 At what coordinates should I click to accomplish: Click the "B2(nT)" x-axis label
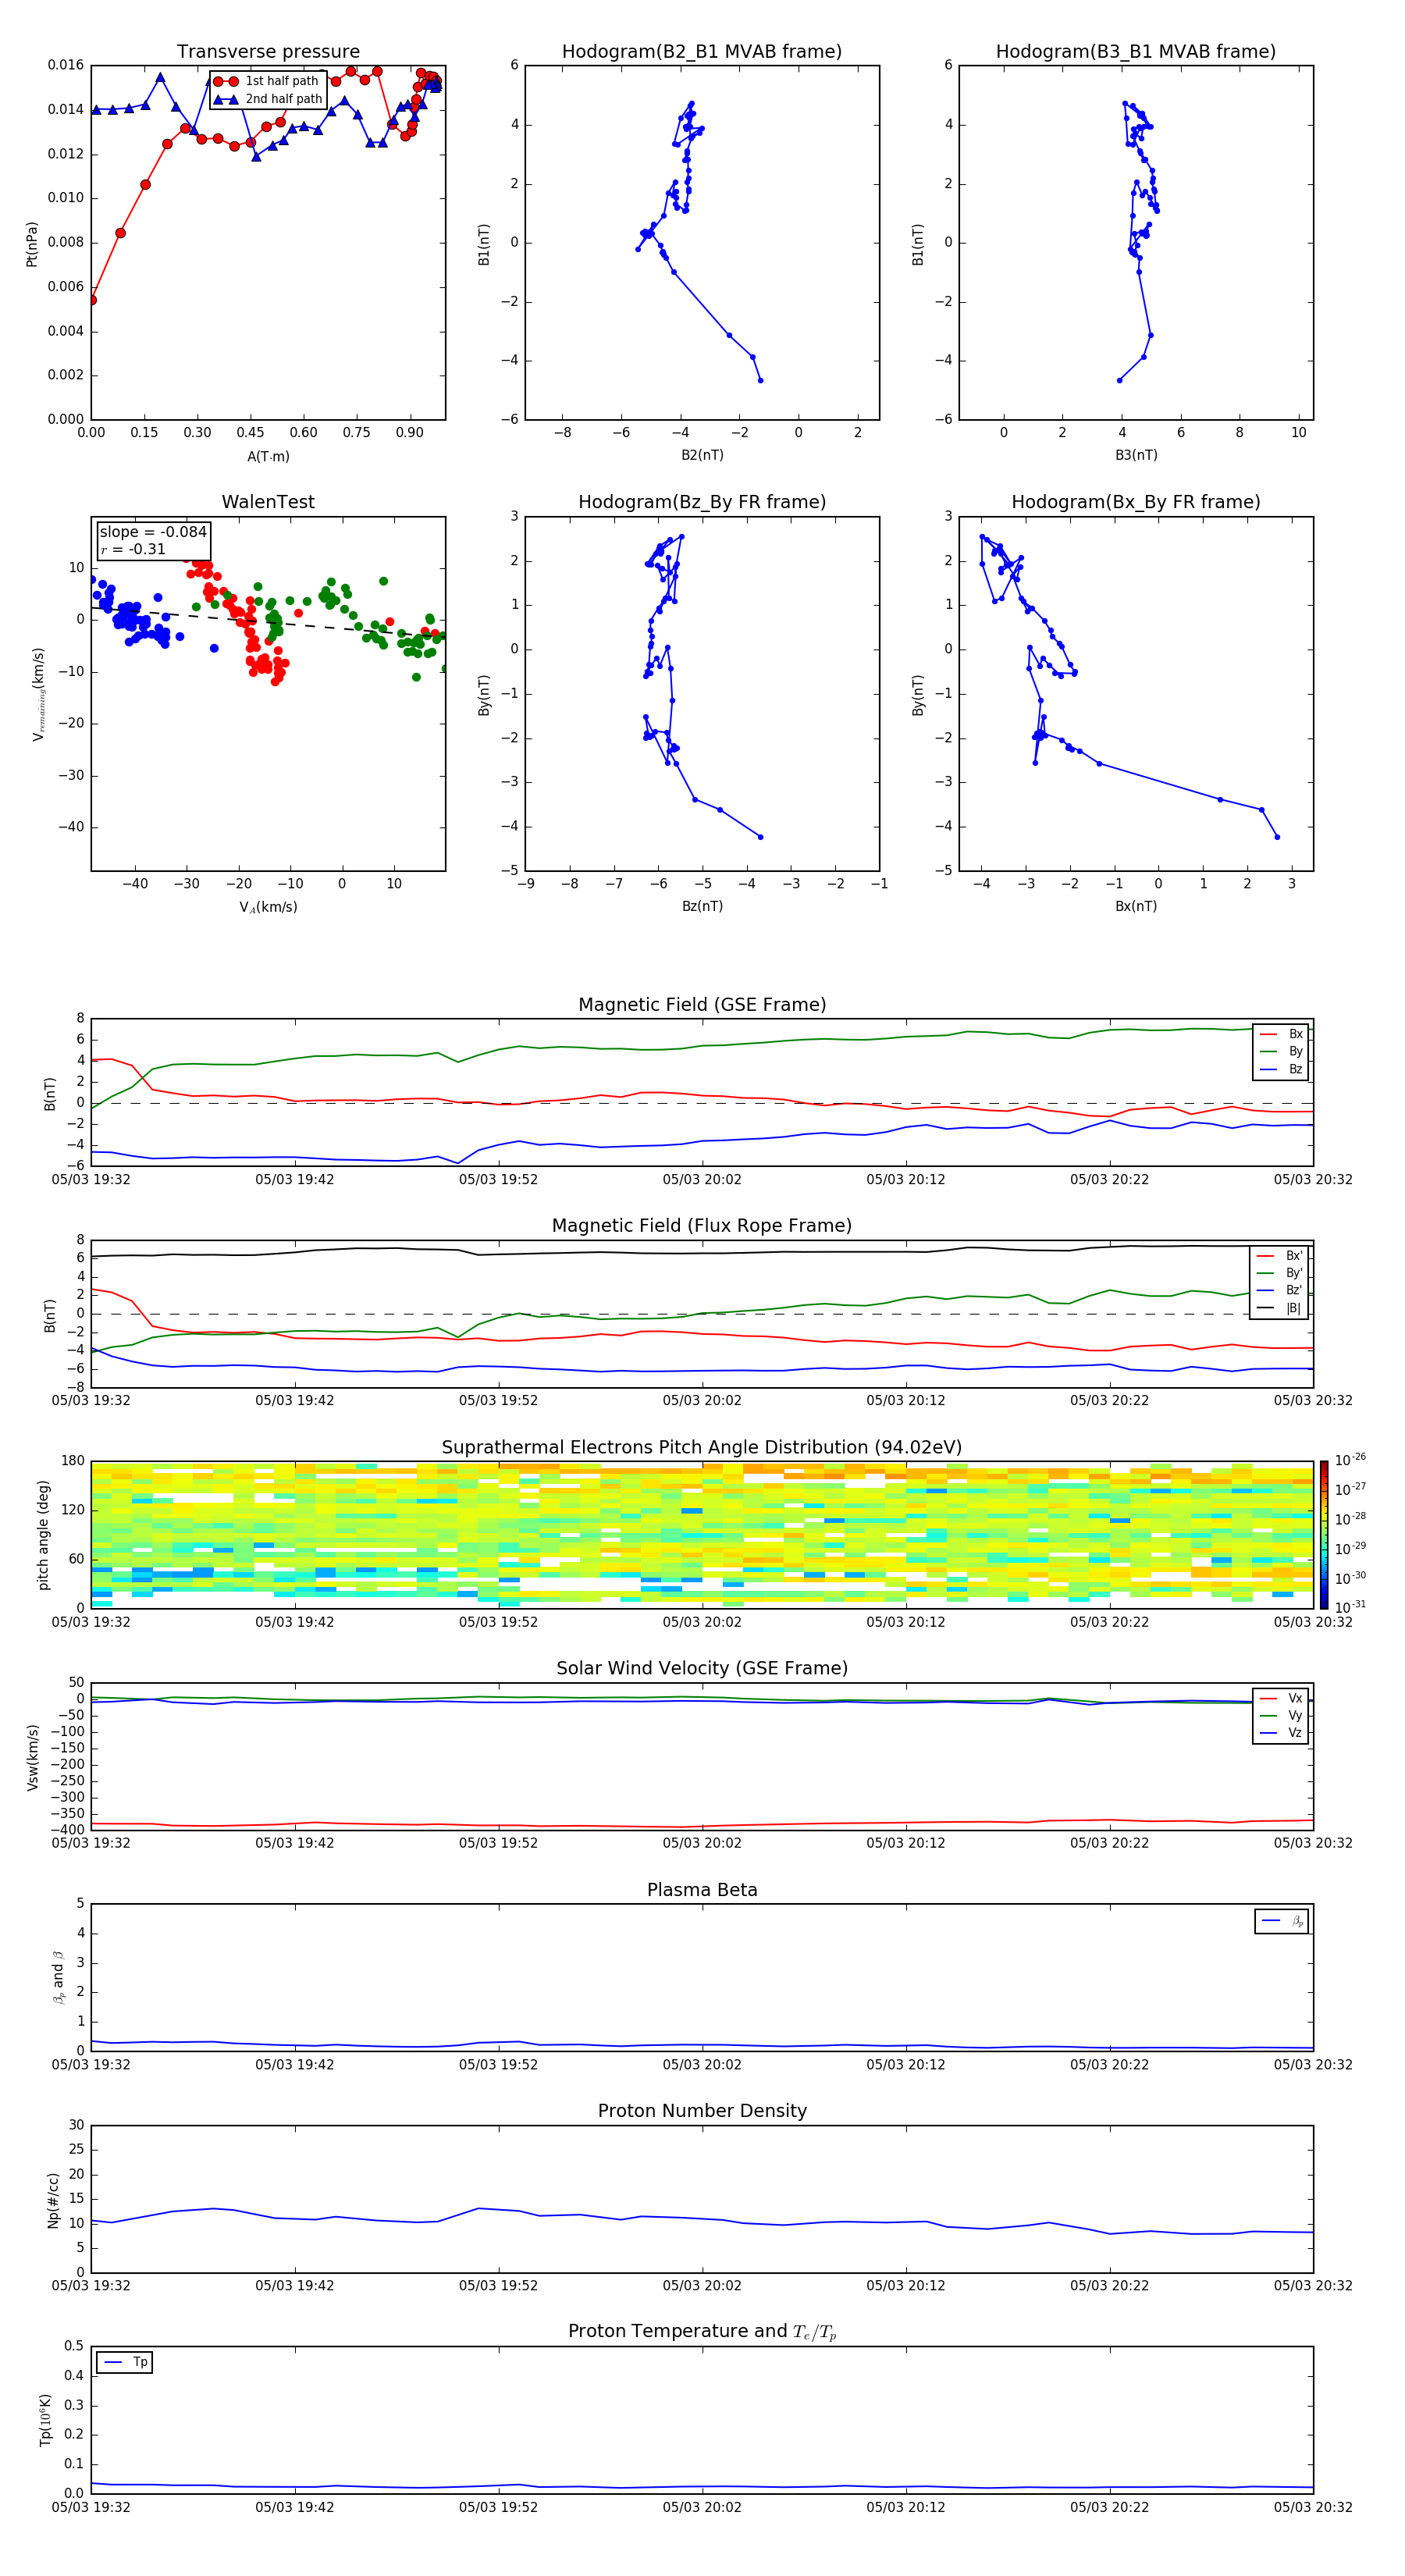[702, 456]
